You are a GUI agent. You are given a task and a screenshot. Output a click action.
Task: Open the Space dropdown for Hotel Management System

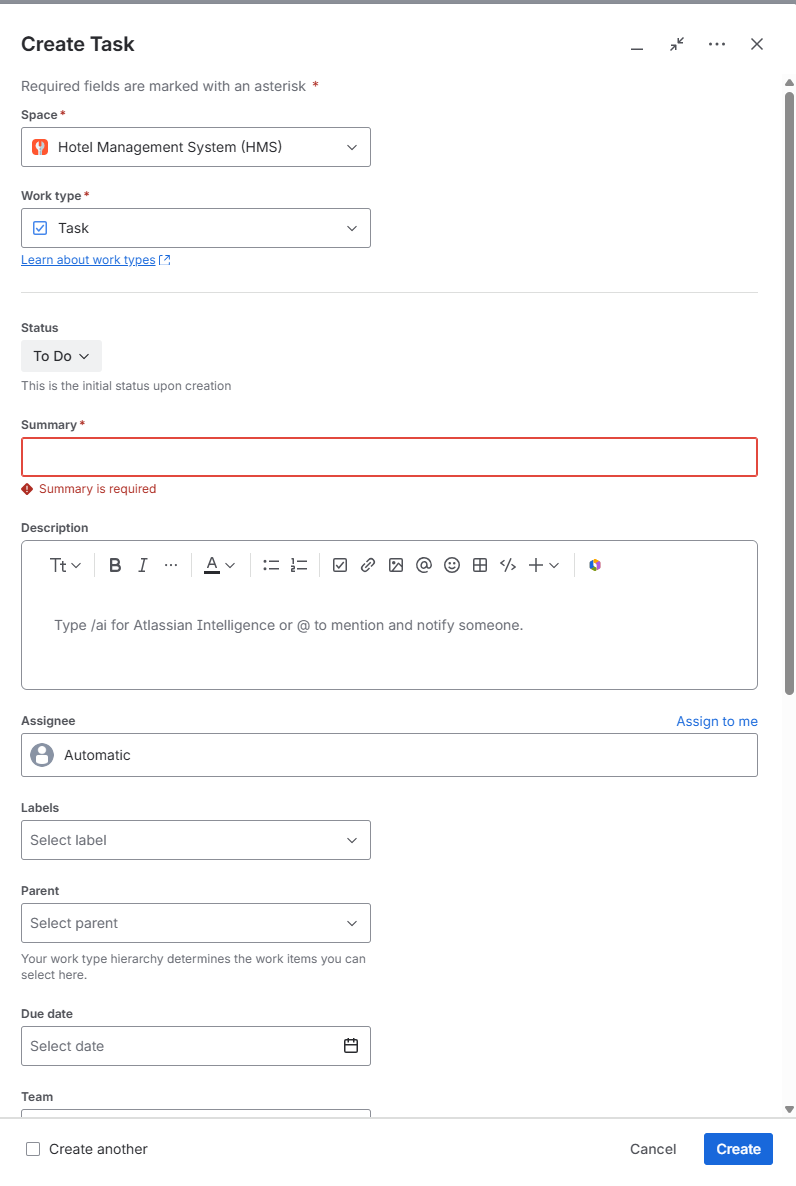(196, 147)
